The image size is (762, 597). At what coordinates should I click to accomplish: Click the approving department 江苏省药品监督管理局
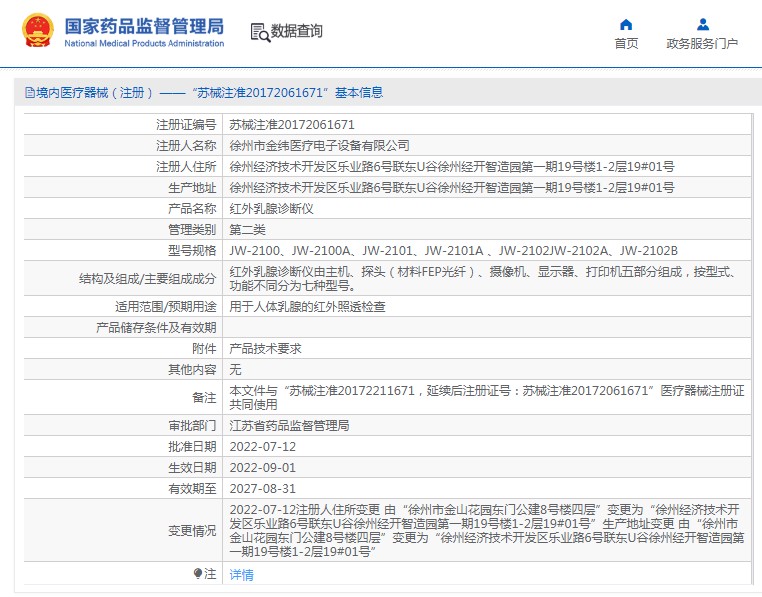coord(289,425)
